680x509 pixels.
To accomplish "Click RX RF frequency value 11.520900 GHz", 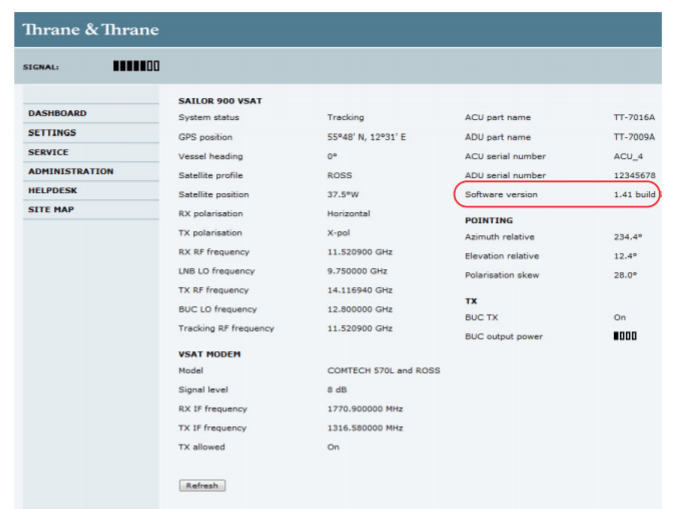I will click(360, 252).
